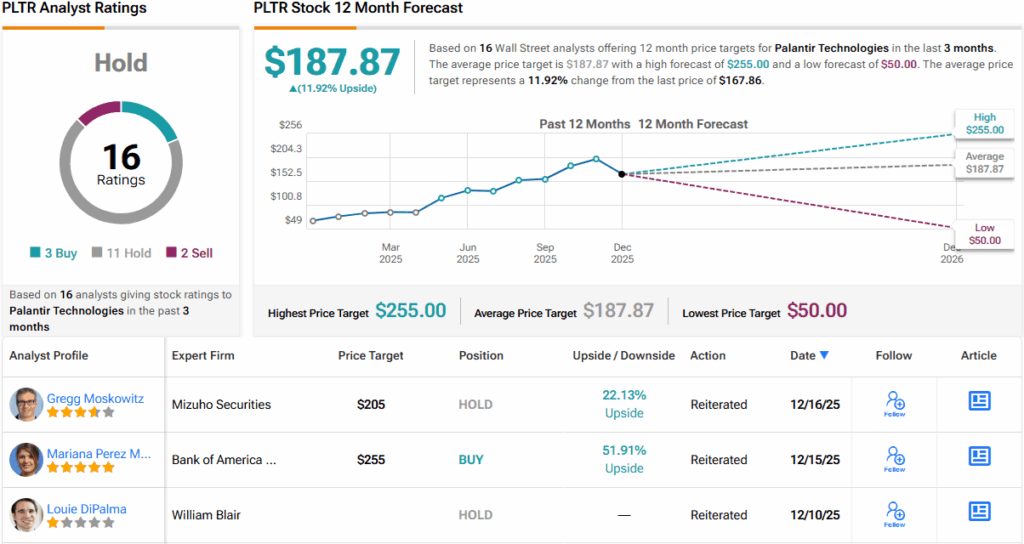
Task: Click the Buy legend color swatch
Action: [x=36, y=253]
